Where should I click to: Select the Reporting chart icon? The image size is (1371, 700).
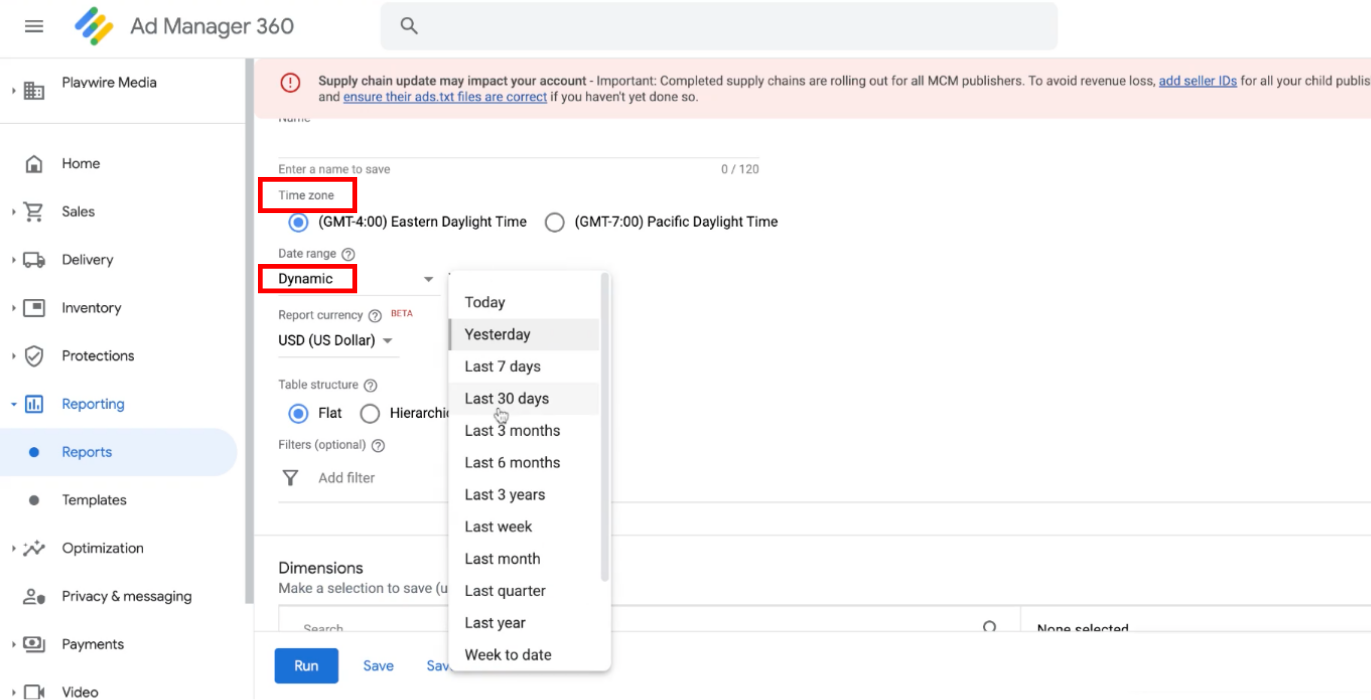pyautogui.click(x=36, y=404)
